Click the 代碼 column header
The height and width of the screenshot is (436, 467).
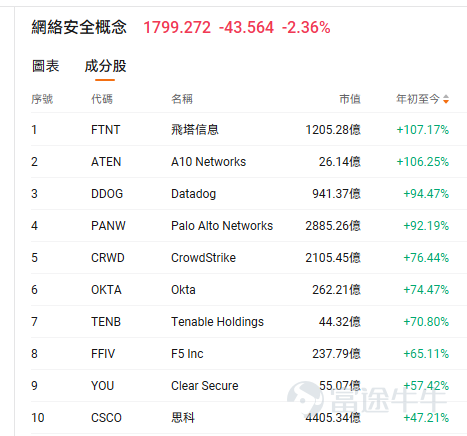tap(102, 99)
